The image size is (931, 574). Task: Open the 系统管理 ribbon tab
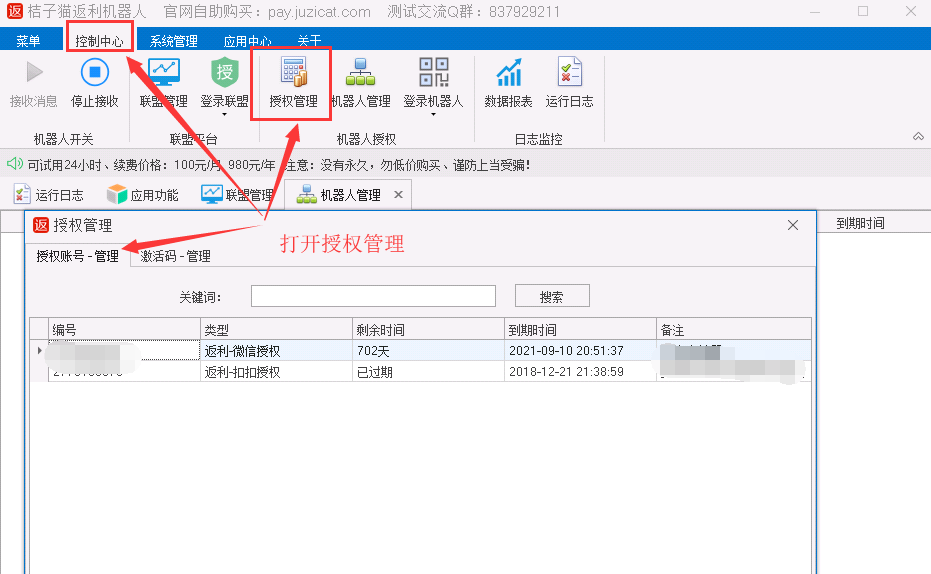click(x=173, y=41)
